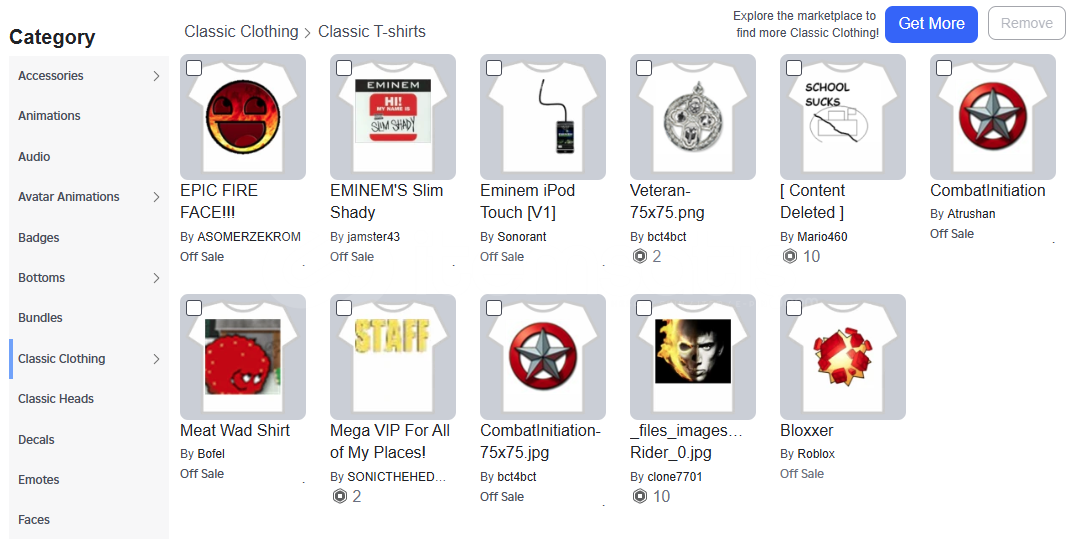Click the Veteran medallion shirt image
The height and width of the screenshot is (539, 1081).
[693, 117]
